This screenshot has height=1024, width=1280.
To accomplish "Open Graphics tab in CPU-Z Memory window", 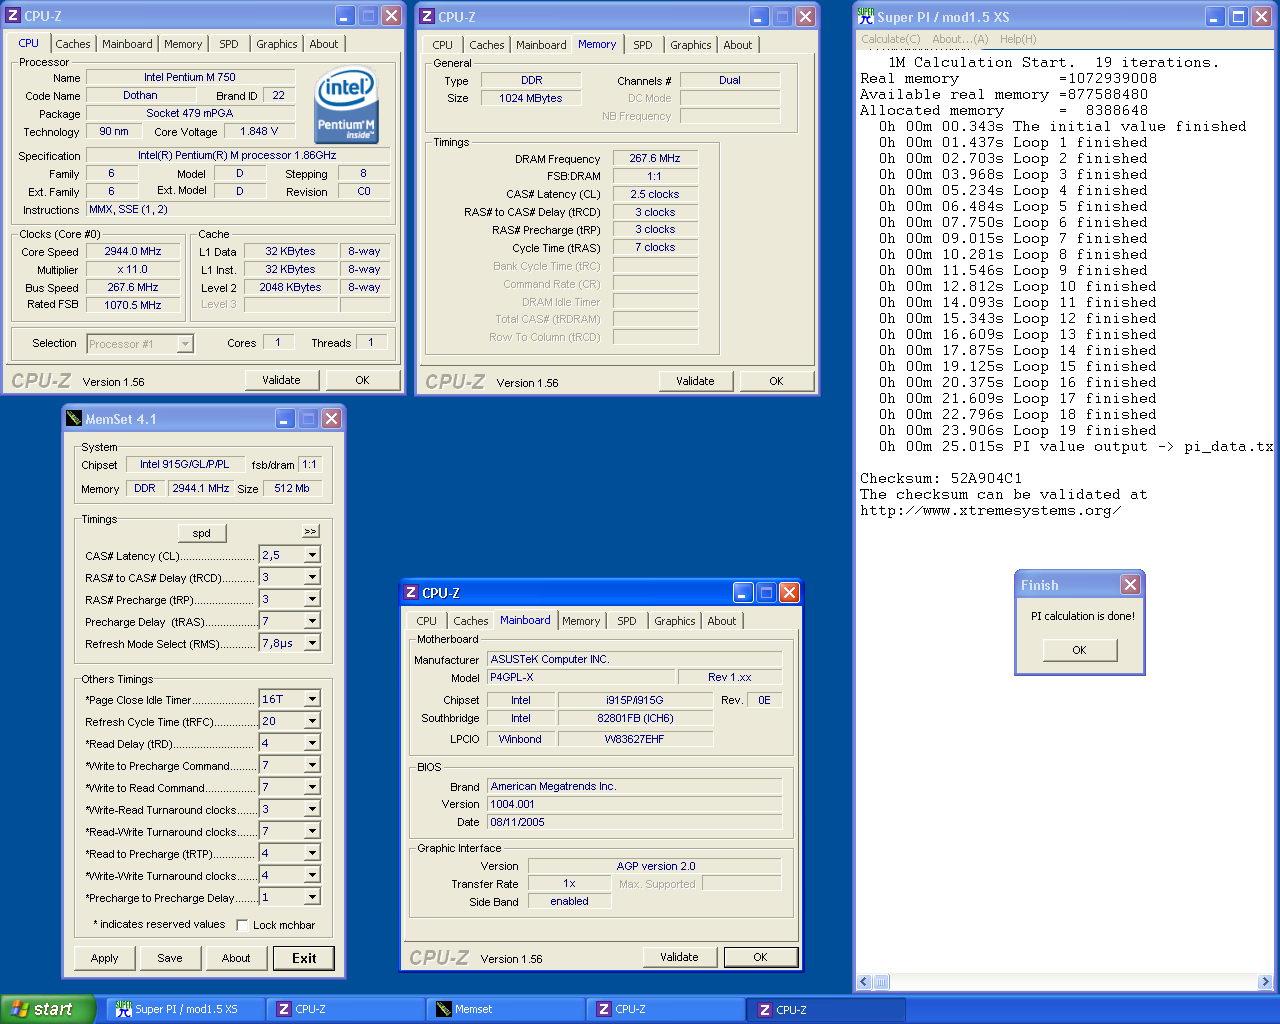I will (691, 45).
